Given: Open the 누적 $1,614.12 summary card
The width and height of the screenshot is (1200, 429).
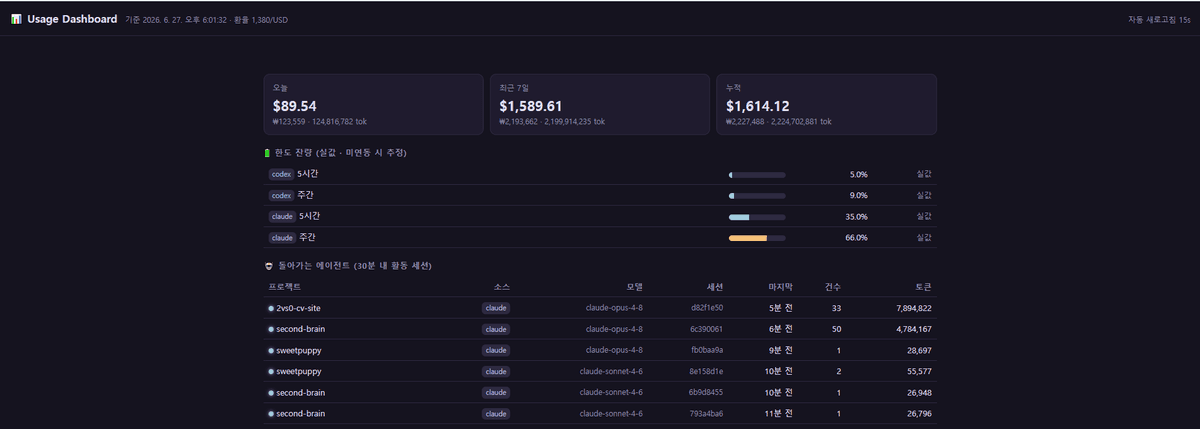Looking at the screenshot, I should (x=826, y=104).
